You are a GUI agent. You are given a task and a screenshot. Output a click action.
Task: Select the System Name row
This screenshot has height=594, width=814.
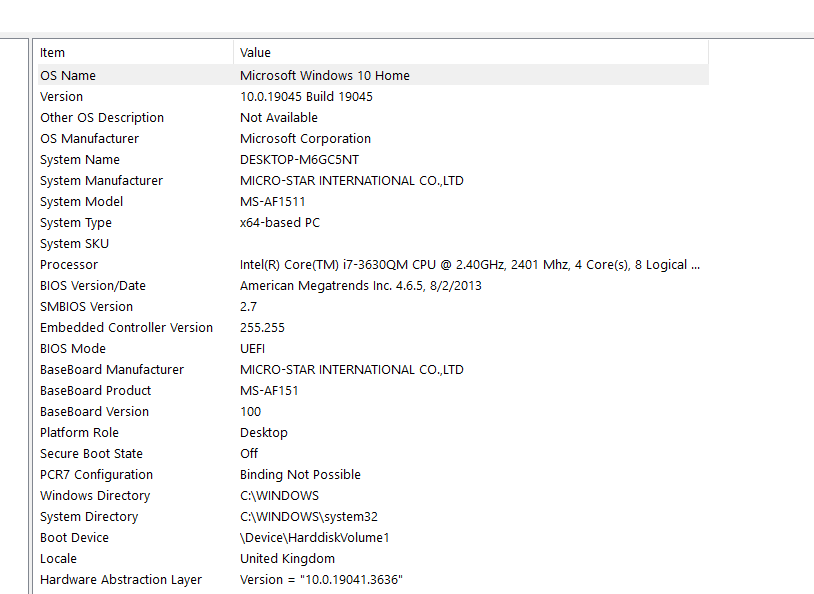pyautogui.click(x=373, y=159)
